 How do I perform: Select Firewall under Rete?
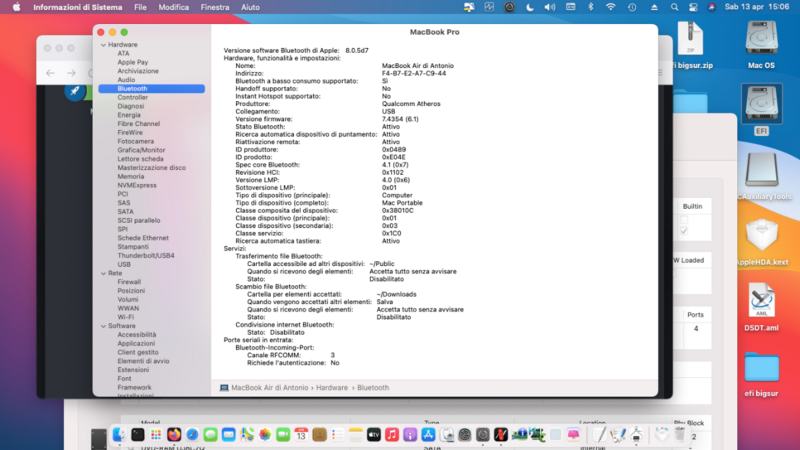(129, 282)
